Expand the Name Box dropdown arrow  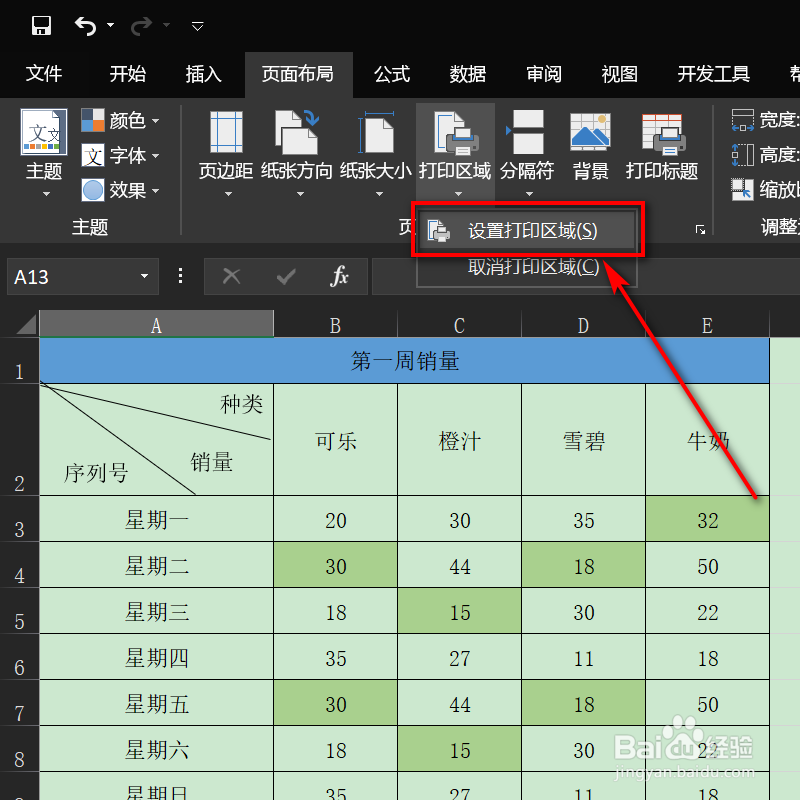(145, 276)
